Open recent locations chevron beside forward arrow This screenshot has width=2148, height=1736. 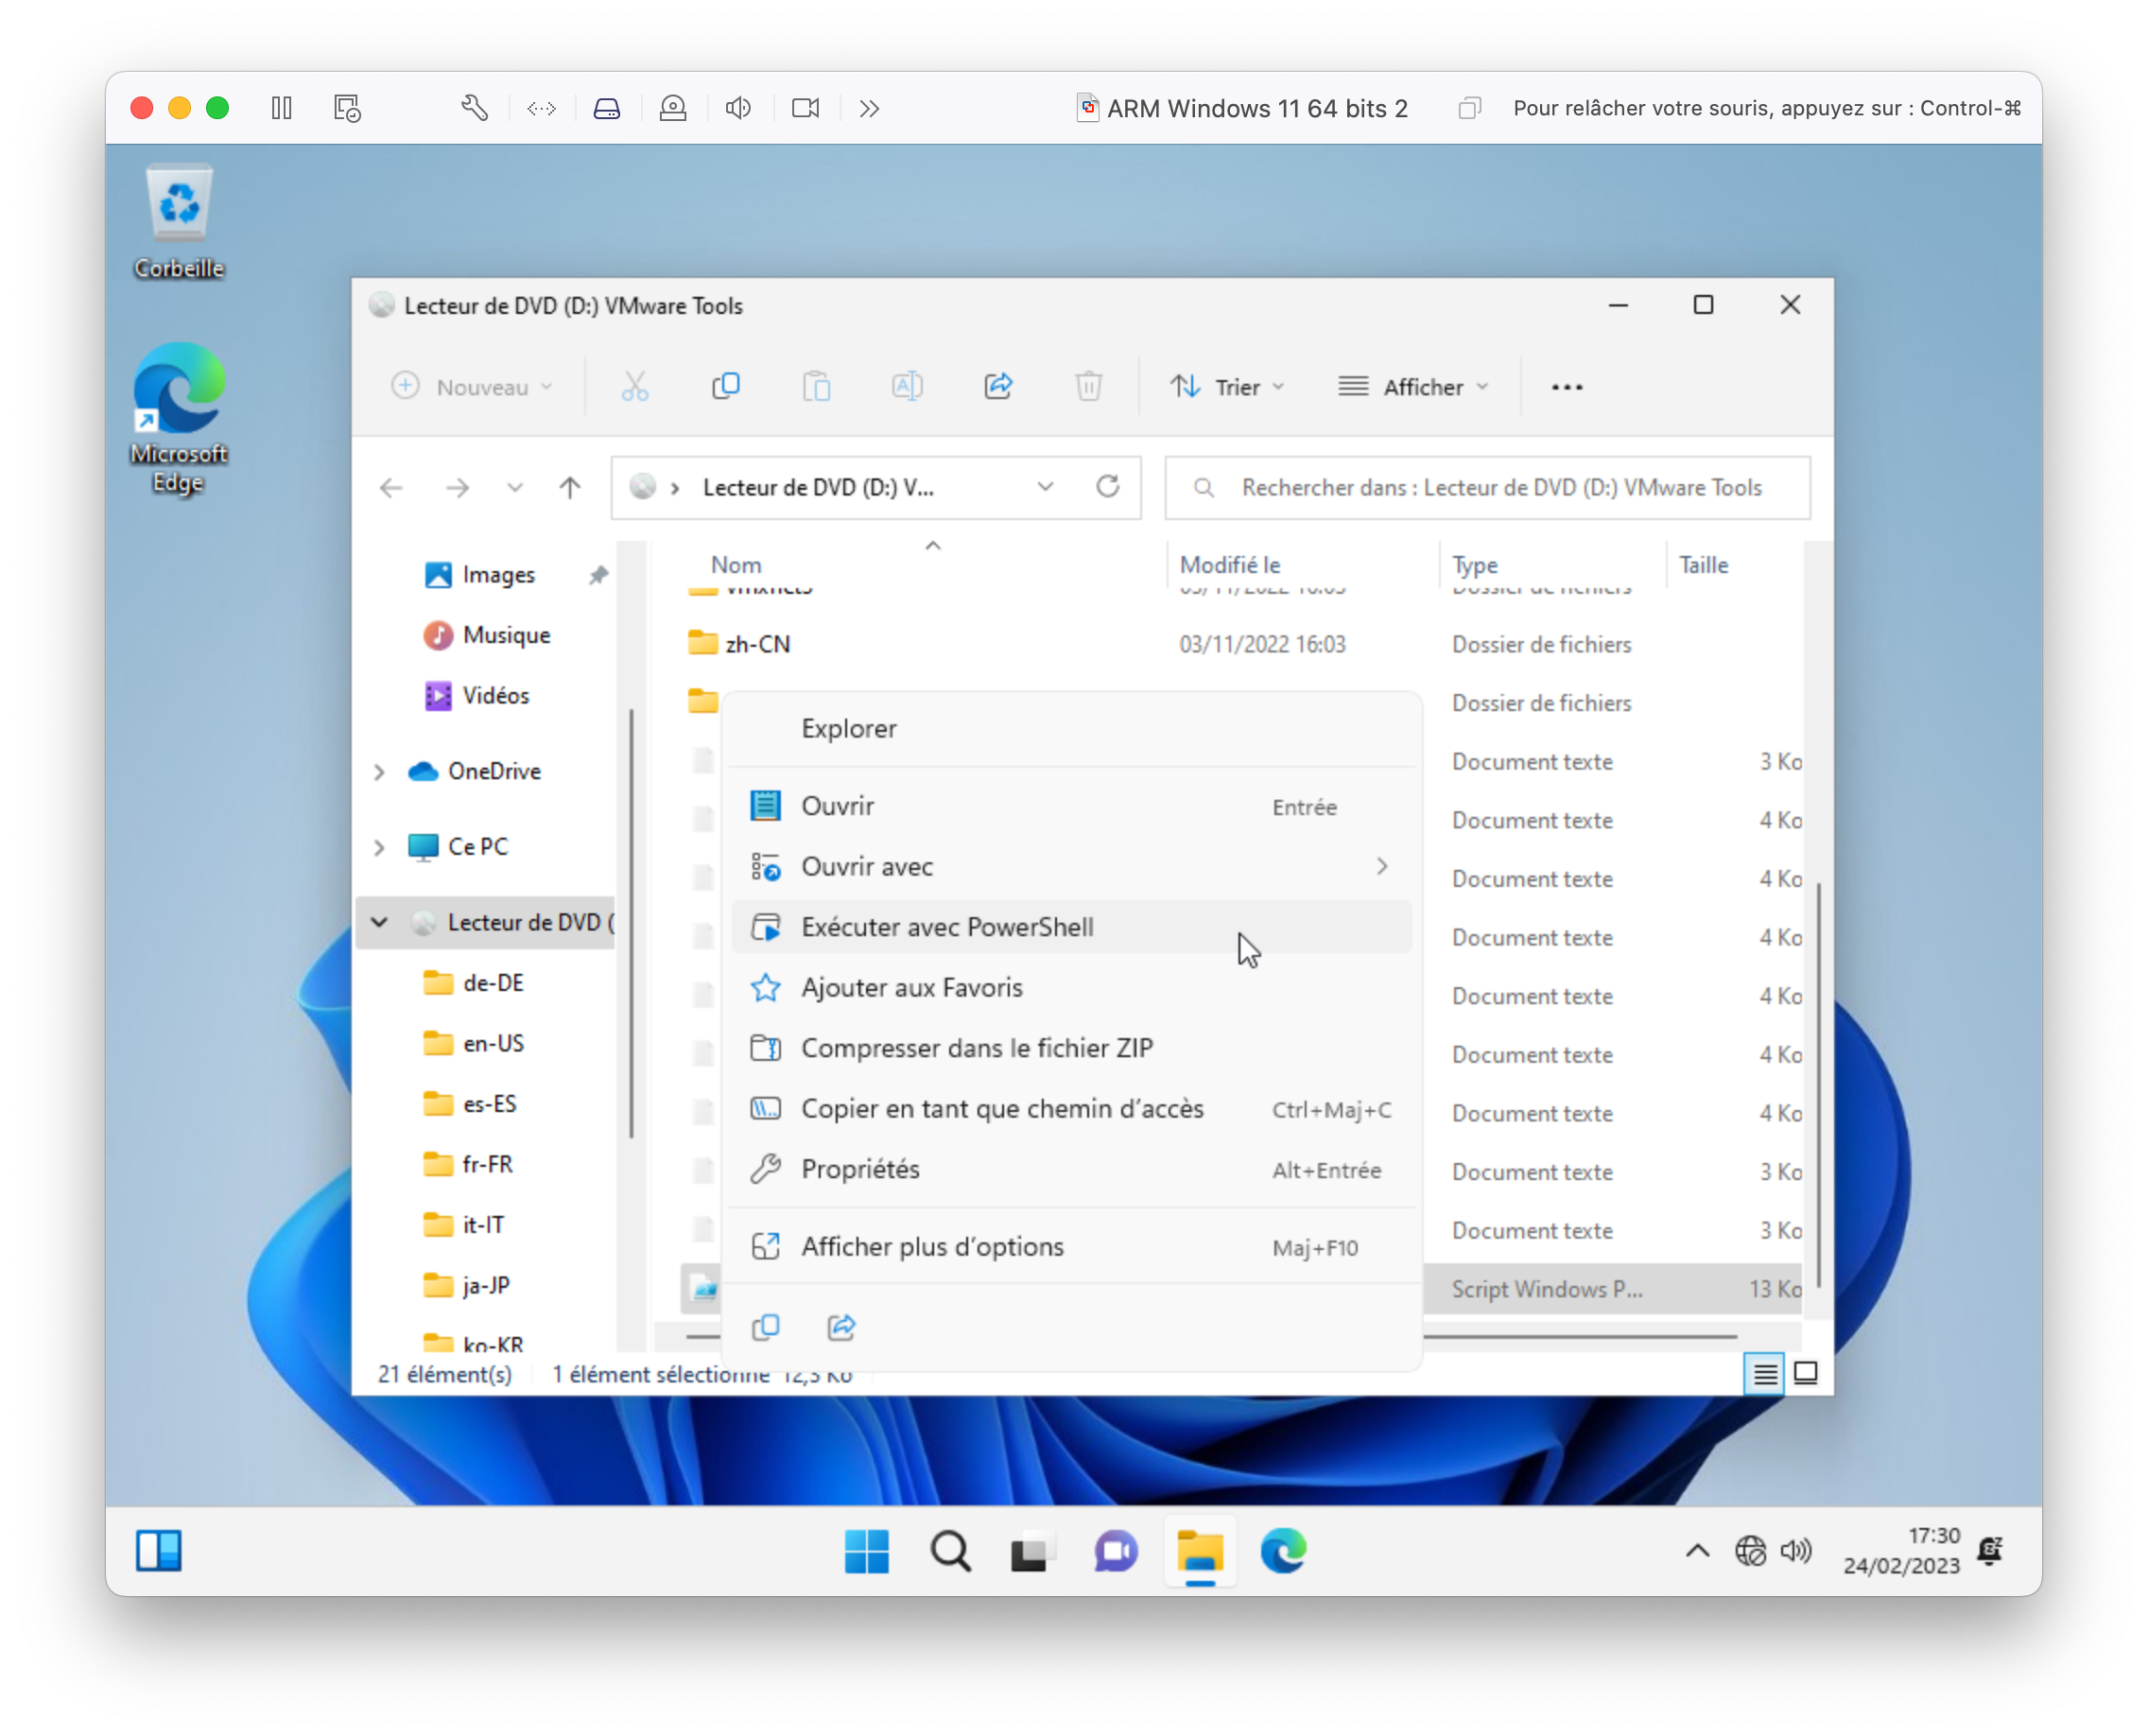[515, 488]
